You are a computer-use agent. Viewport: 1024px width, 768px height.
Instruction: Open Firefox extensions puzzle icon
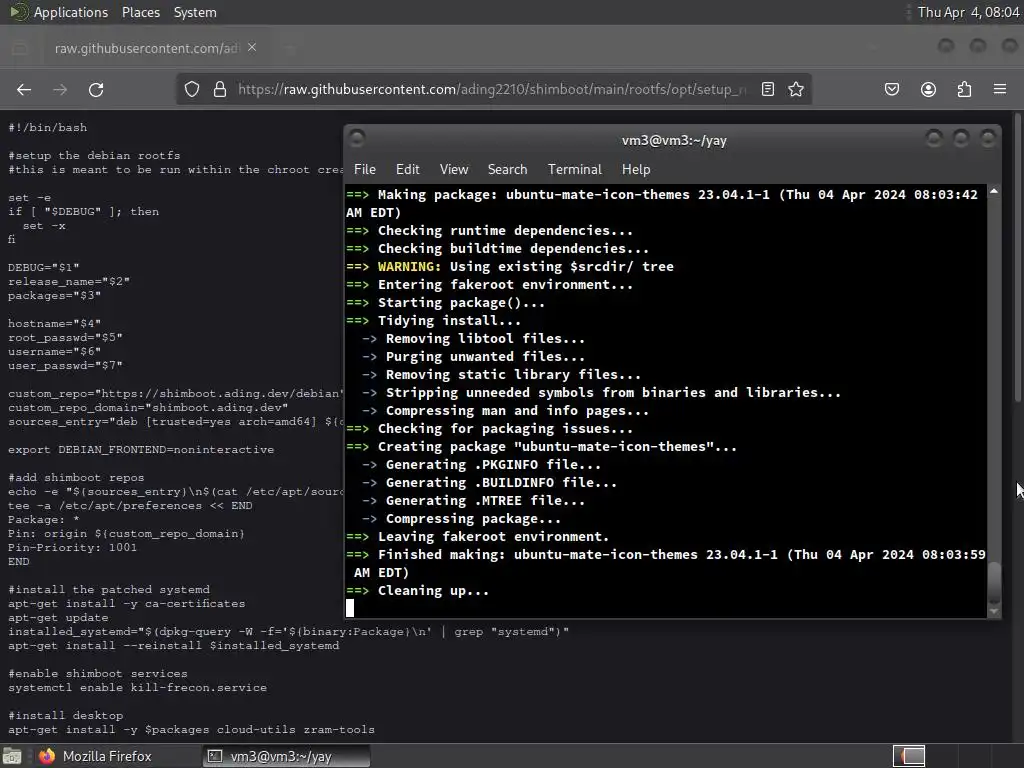click(x=964, y=89)
